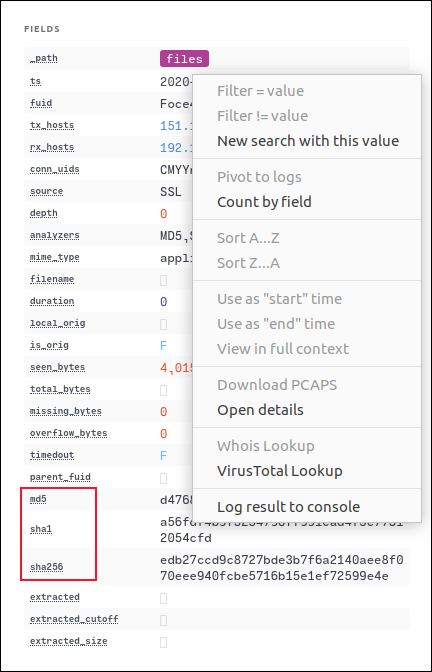Choose Count by field option
The image size is (432, 672).
[x=264, y=202]
